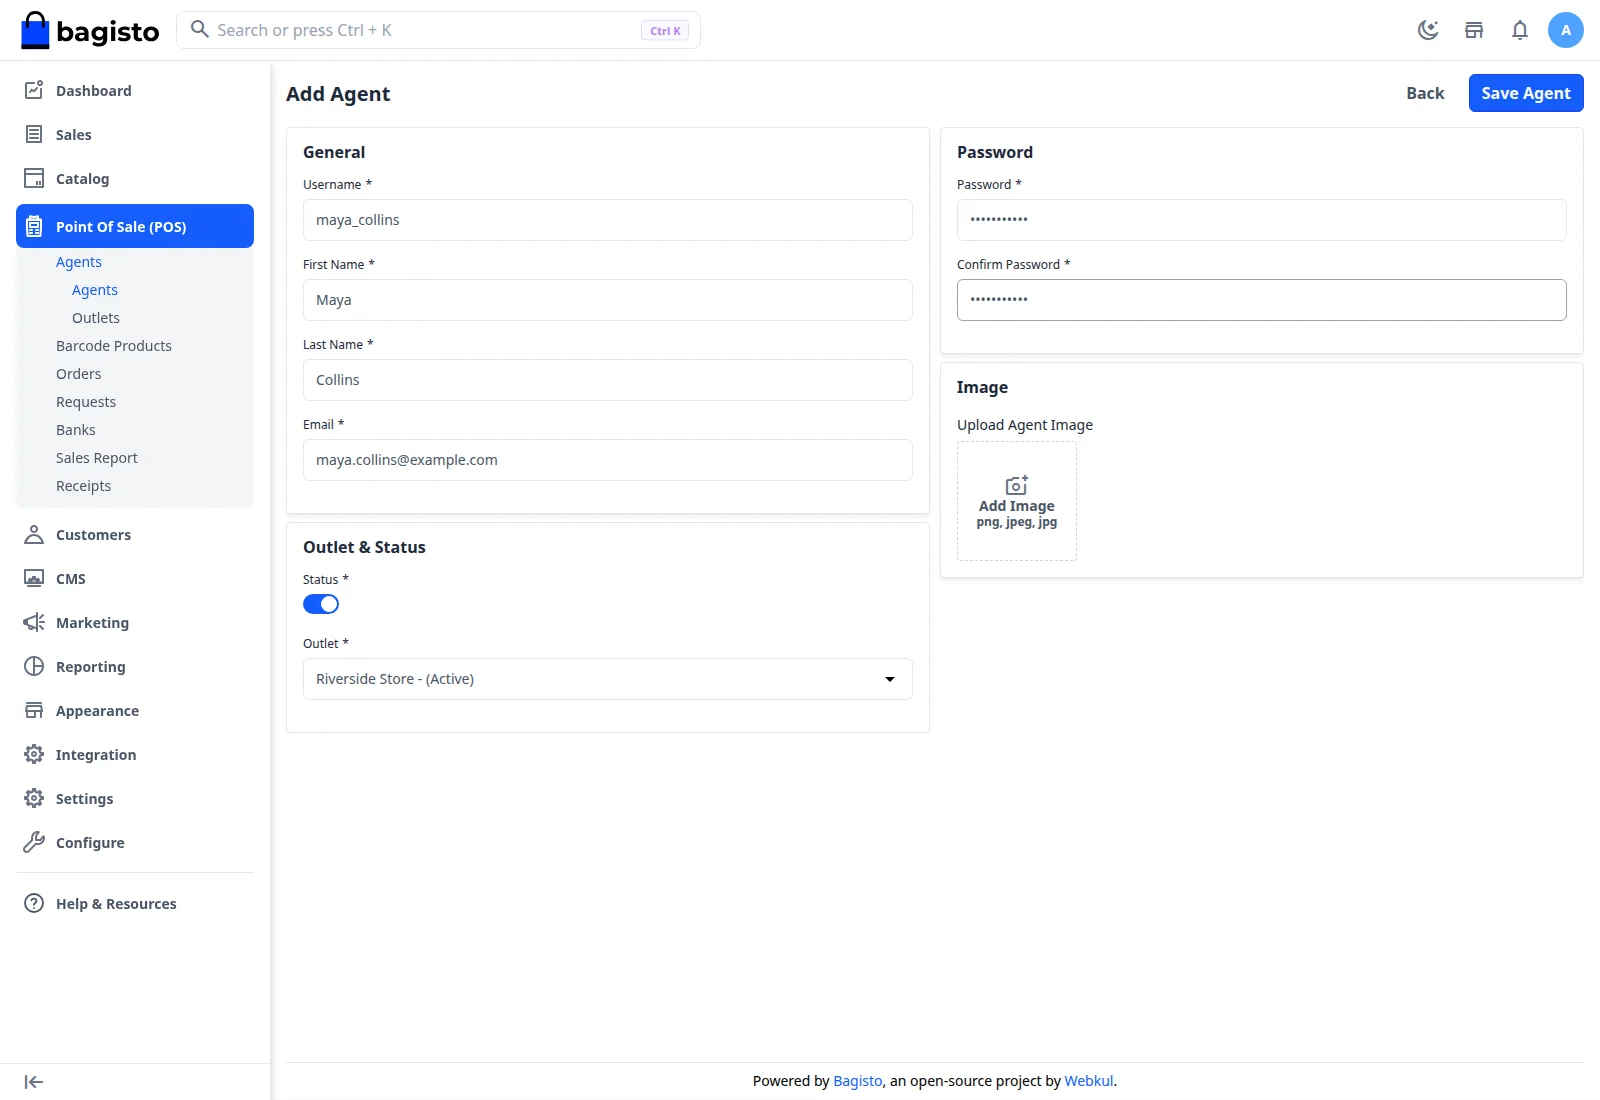Click the Point Of Sale calculator icon
The height and width of the screenshot is (1100, 1600).
(34, 226)
